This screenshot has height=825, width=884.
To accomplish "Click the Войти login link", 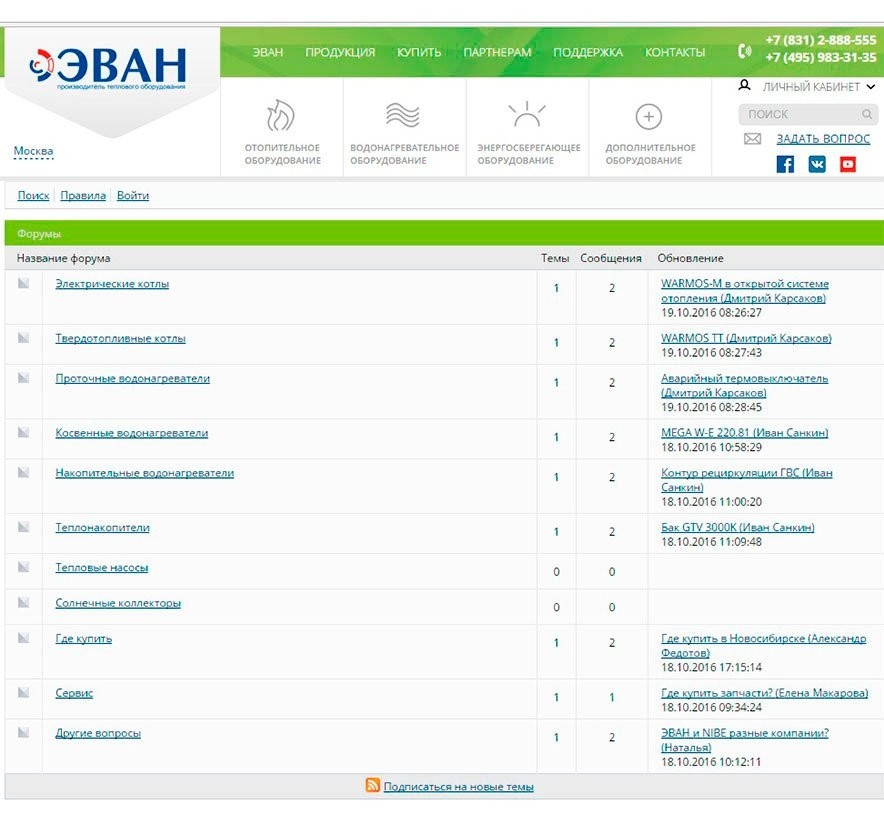I will pos(133,196).
